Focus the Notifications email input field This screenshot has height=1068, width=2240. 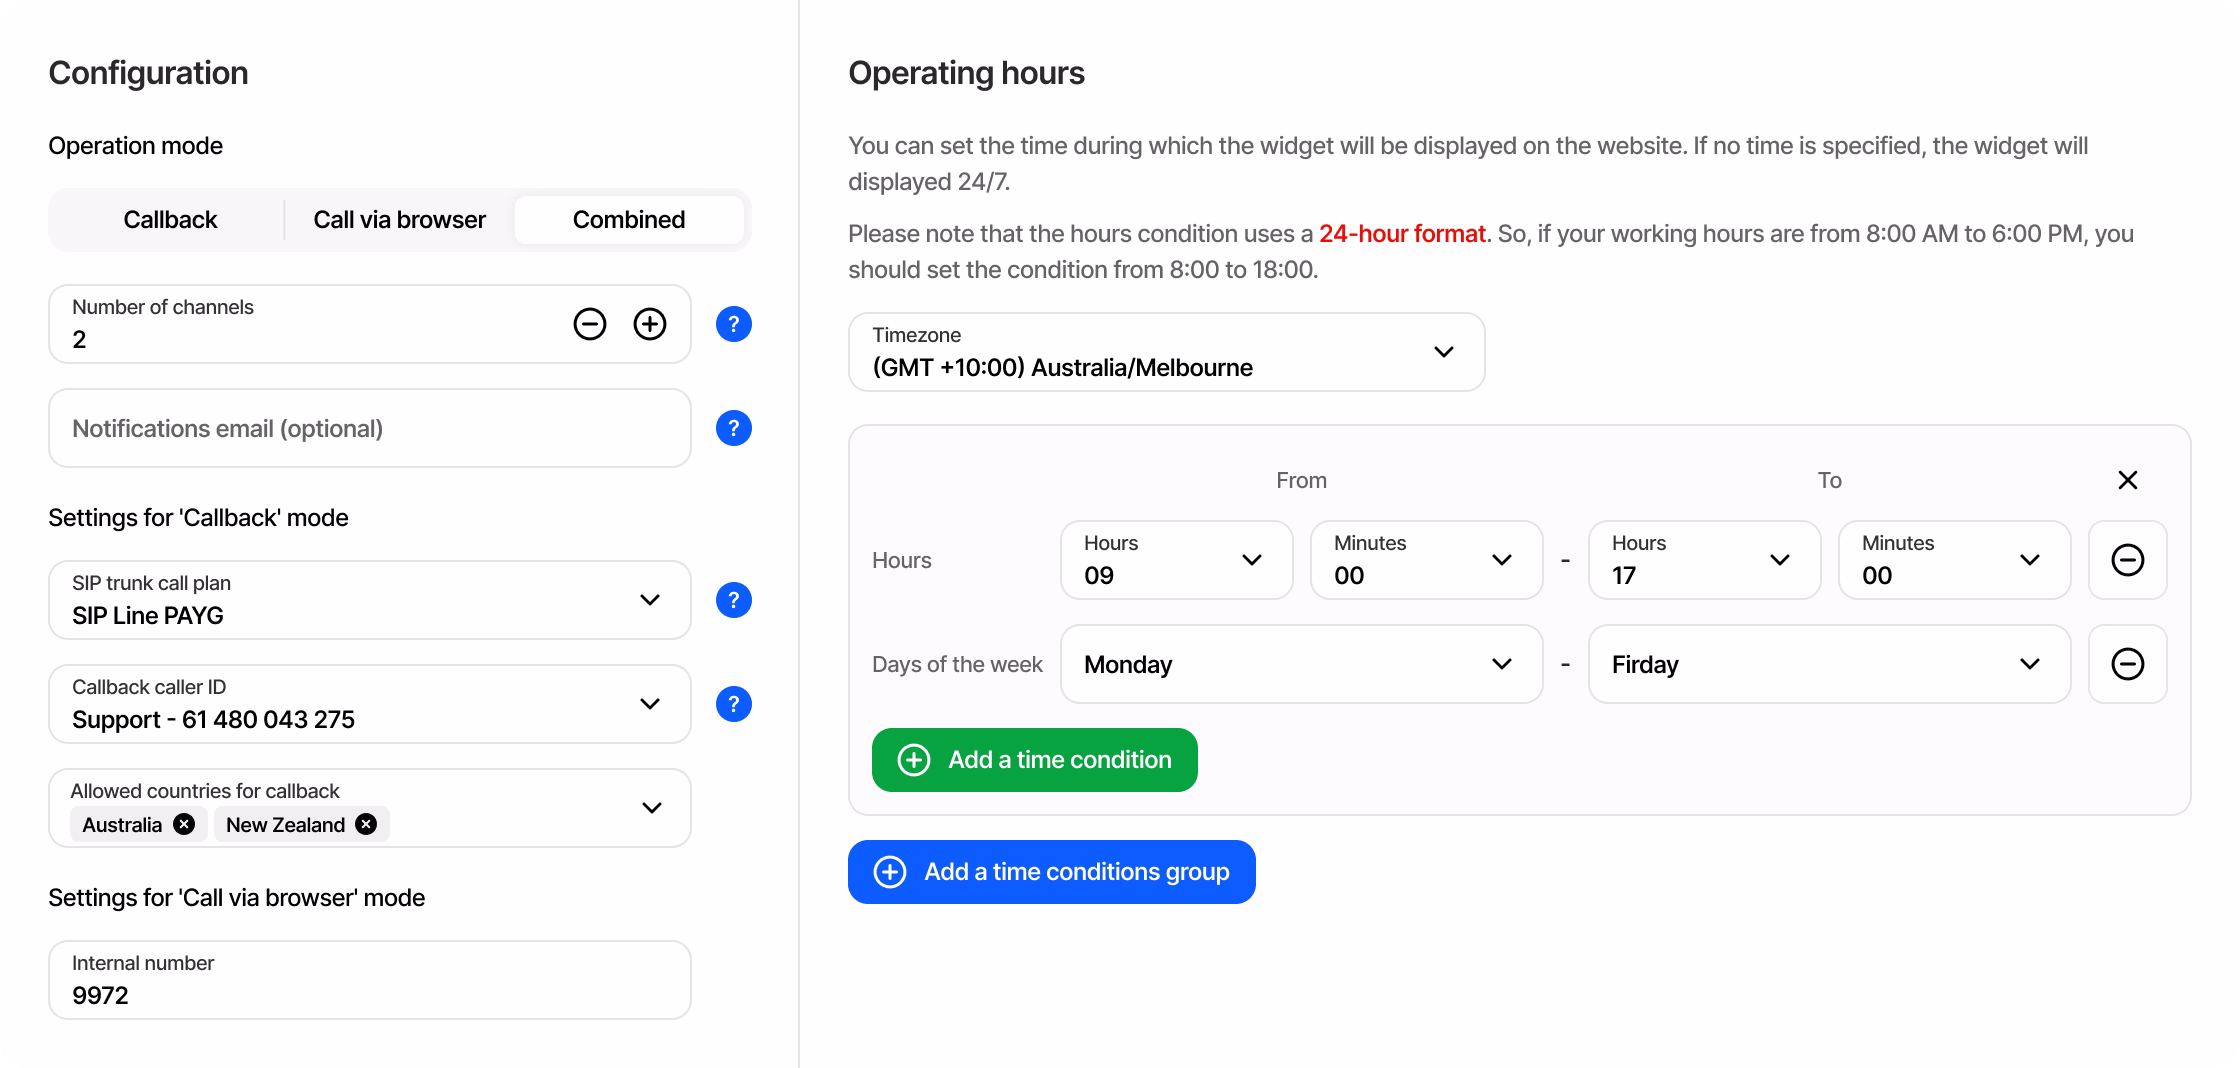370,428
